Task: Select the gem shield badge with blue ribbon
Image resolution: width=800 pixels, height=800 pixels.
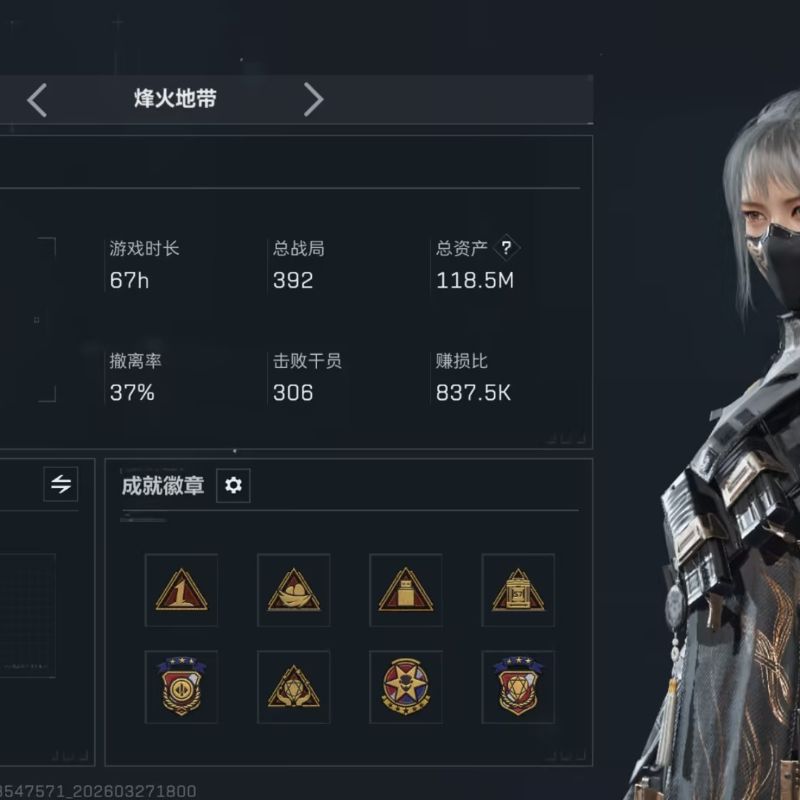Action: click(518, 687)
